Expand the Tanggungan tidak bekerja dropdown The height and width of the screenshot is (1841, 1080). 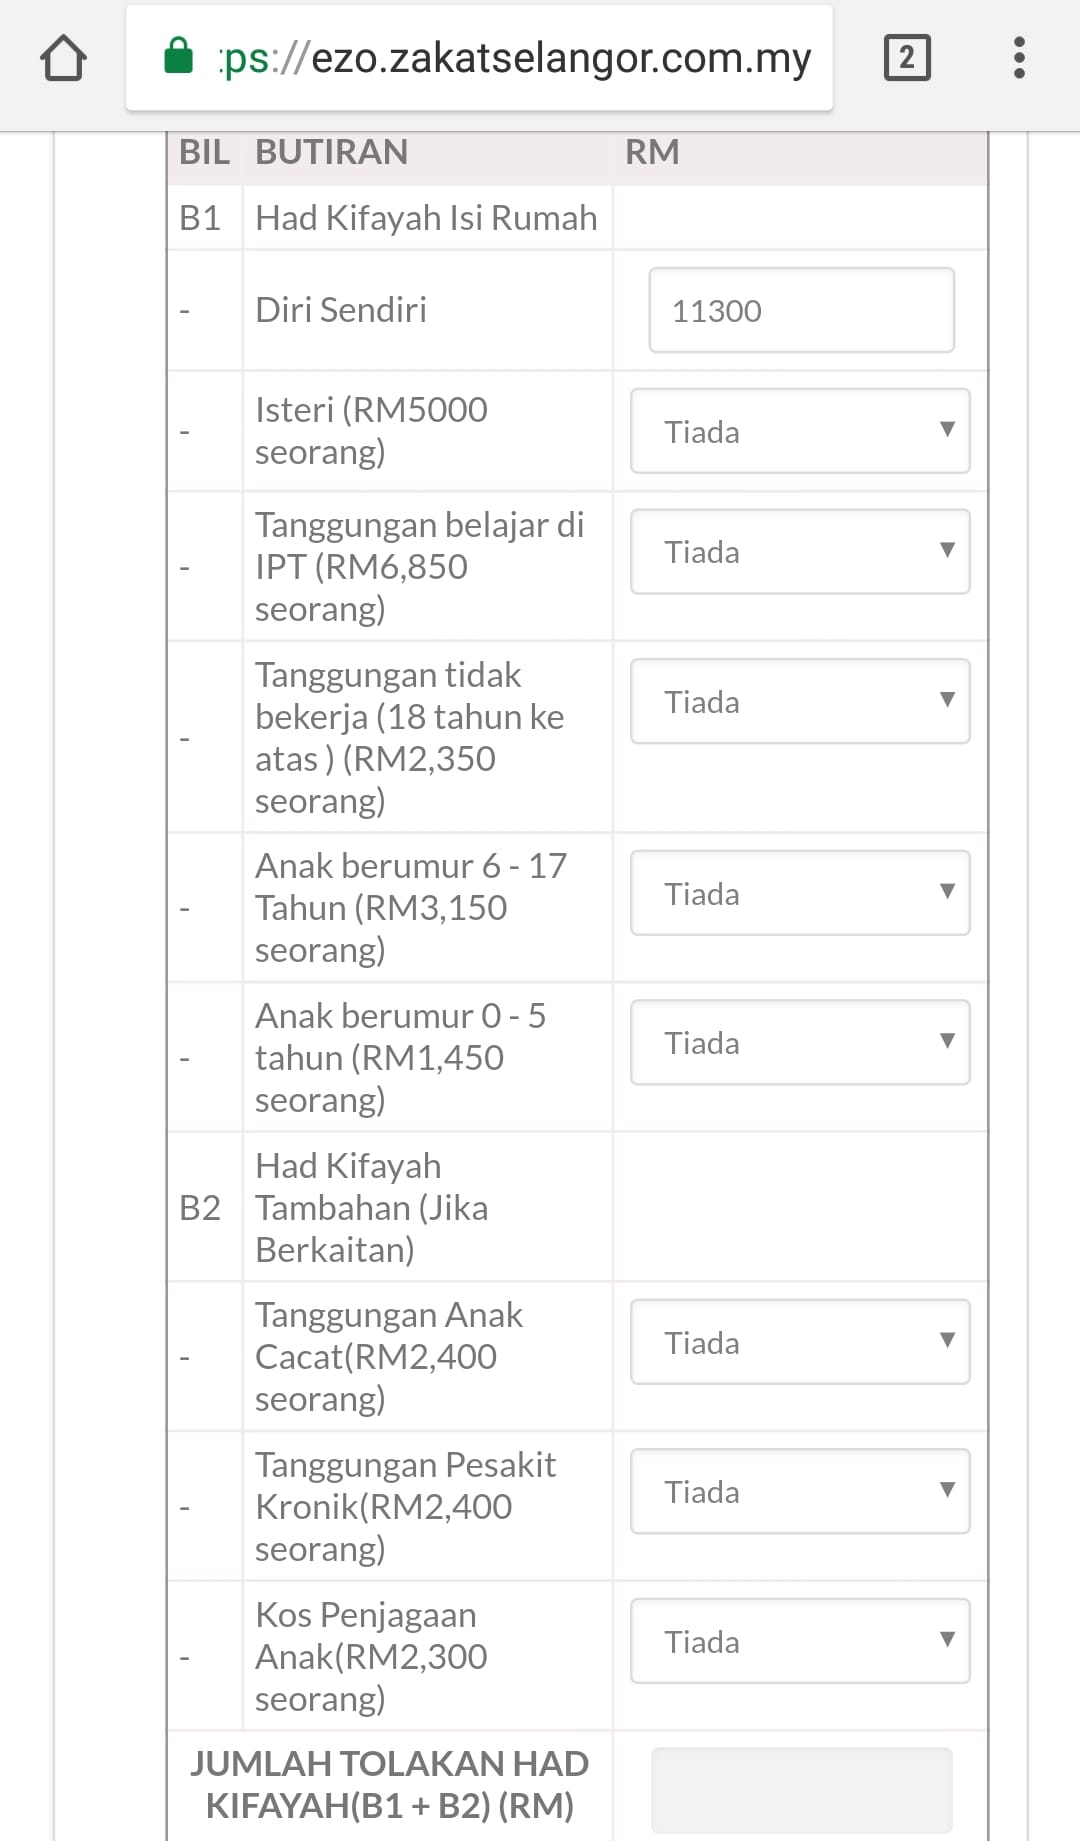coord(800,701)
